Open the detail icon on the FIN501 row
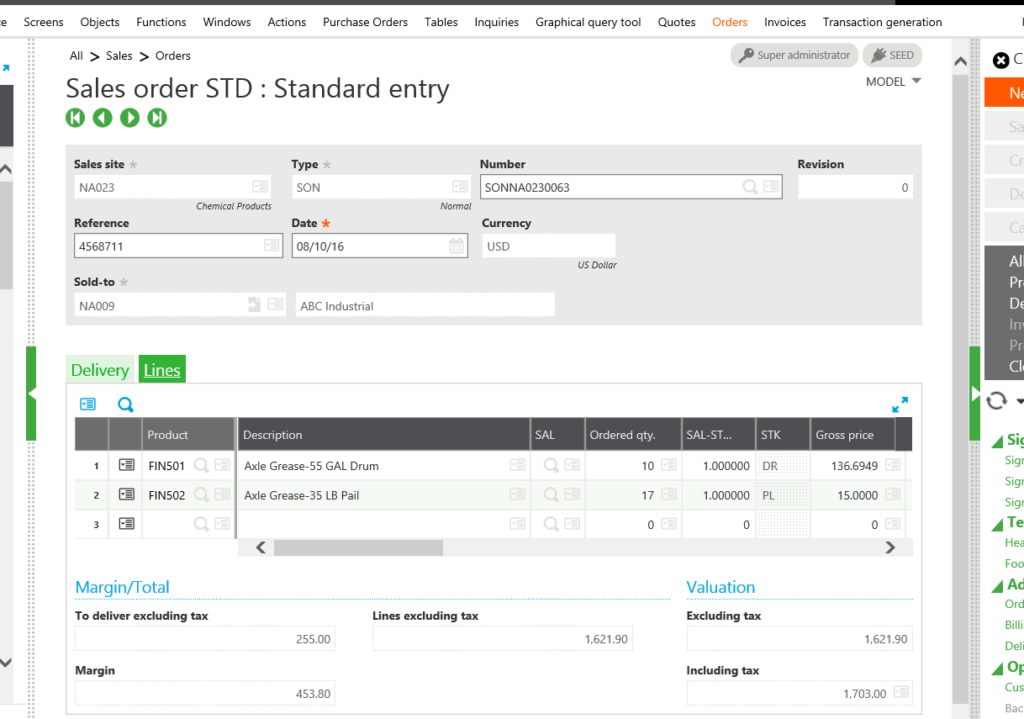1024x719 pixels. pos(125,464)
